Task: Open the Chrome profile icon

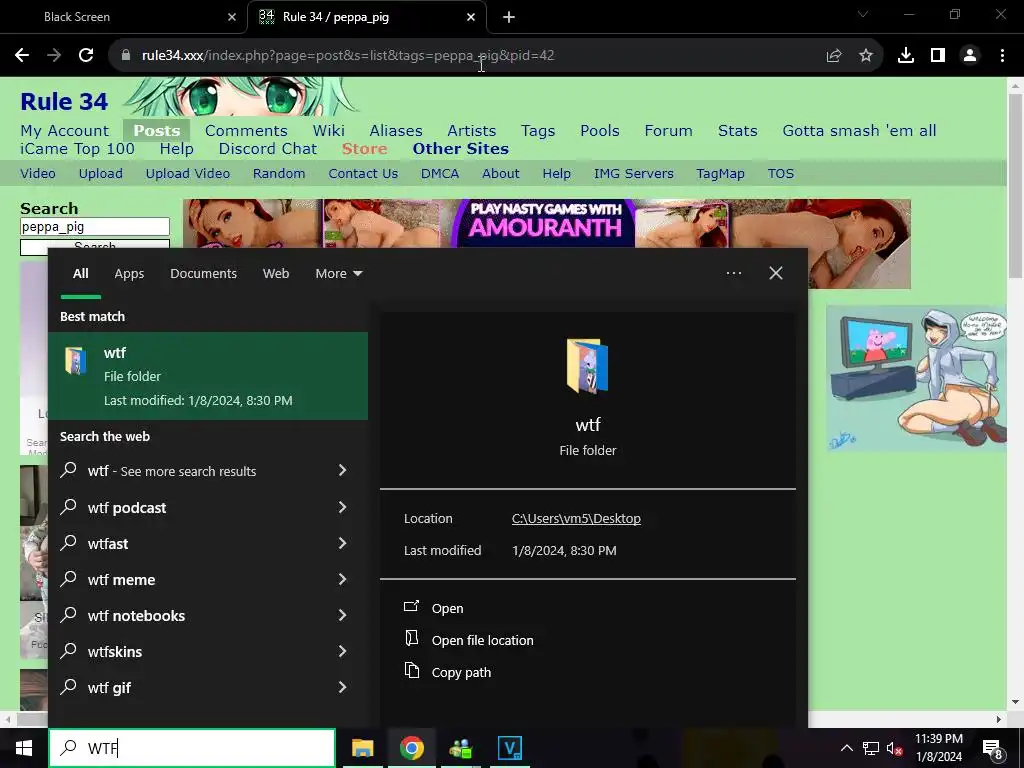Action: (970, 56)
